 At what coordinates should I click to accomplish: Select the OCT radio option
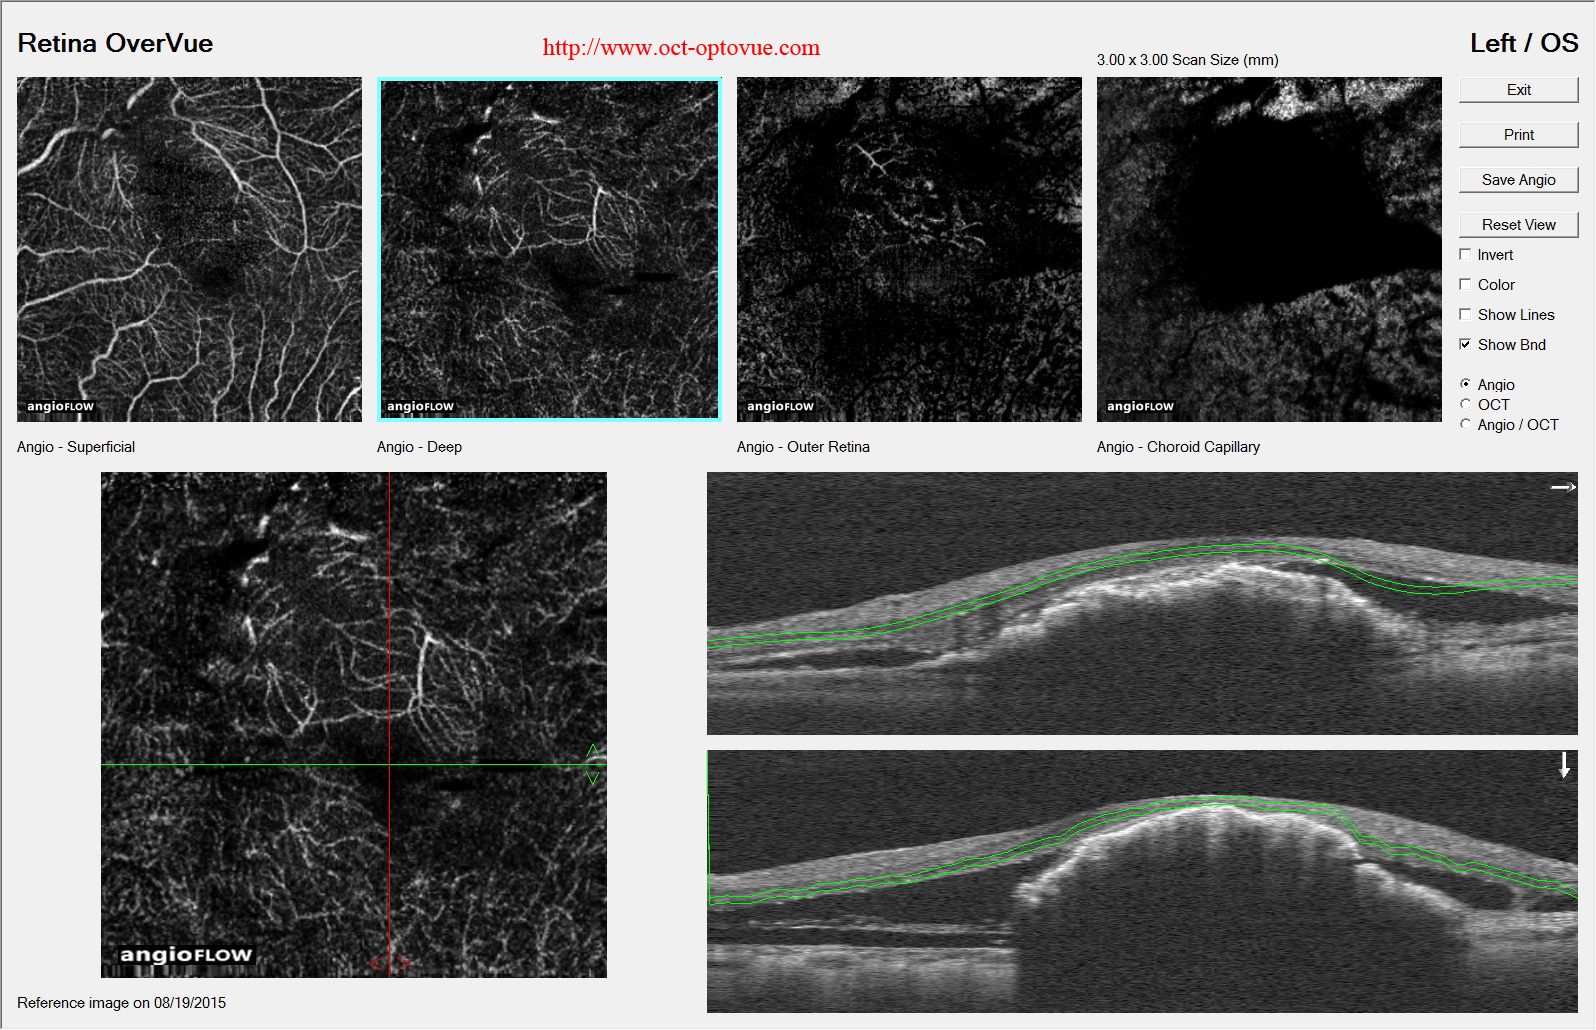[1465, 404]
